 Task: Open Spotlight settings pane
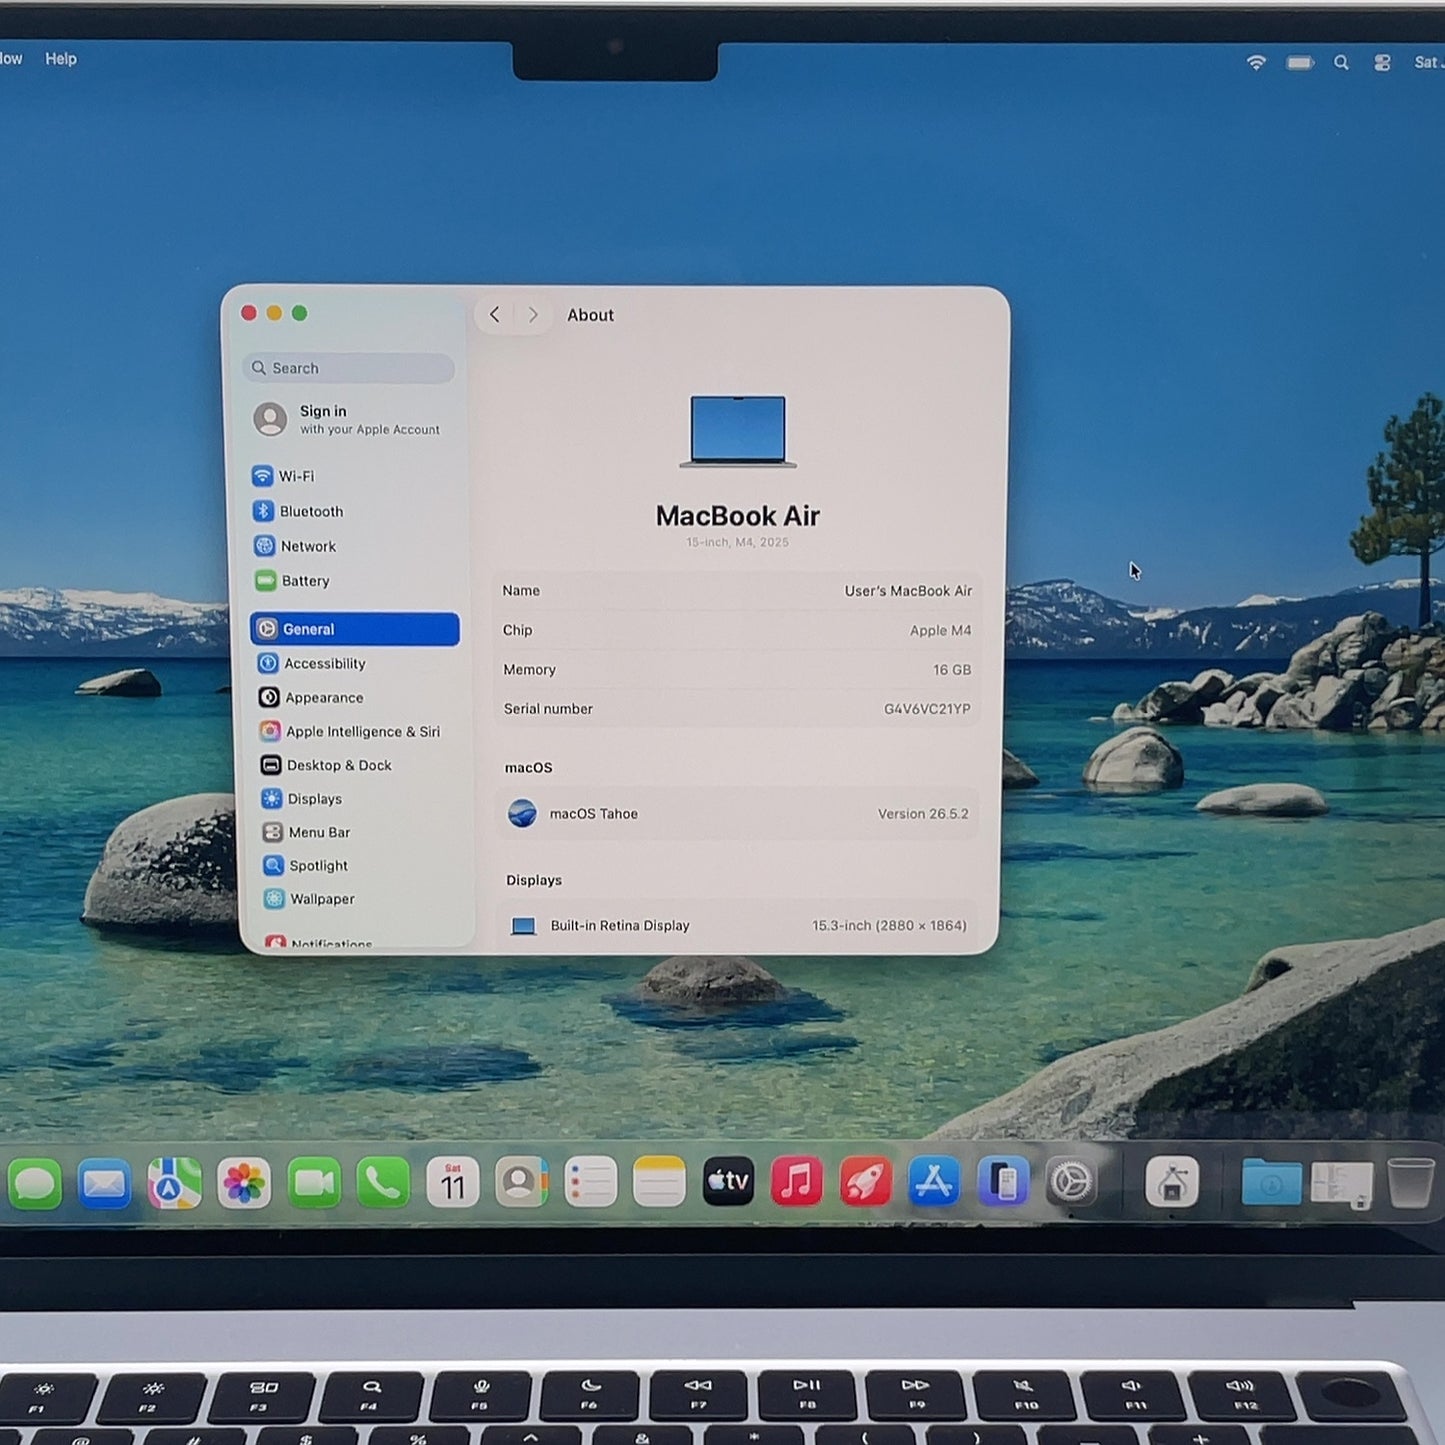point(306,865)
